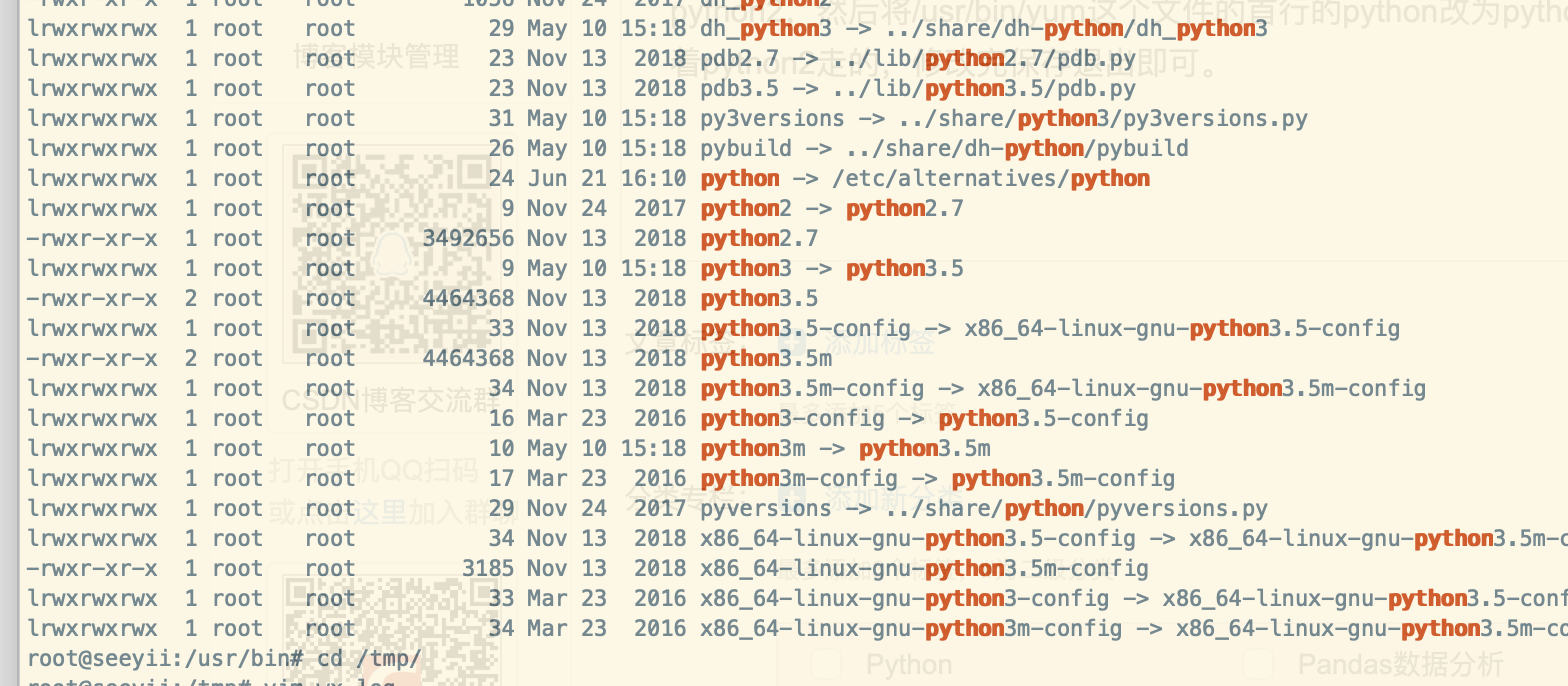Viewport: 1568px width, 686px height.
Task: Click the python3-config symlink name
Action: pyautogui.click(x=792, y=418)
